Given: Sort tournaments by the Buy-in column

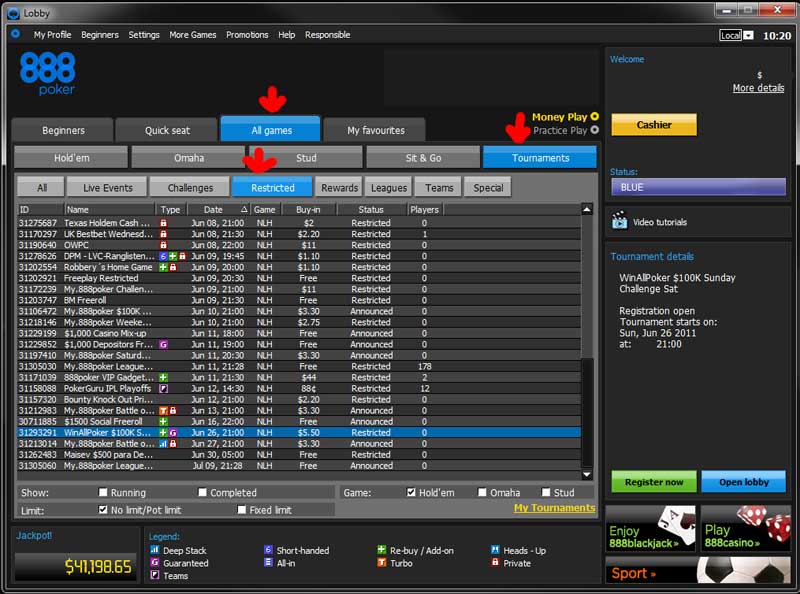Looking at the screenshot, I should coord(308,209).
